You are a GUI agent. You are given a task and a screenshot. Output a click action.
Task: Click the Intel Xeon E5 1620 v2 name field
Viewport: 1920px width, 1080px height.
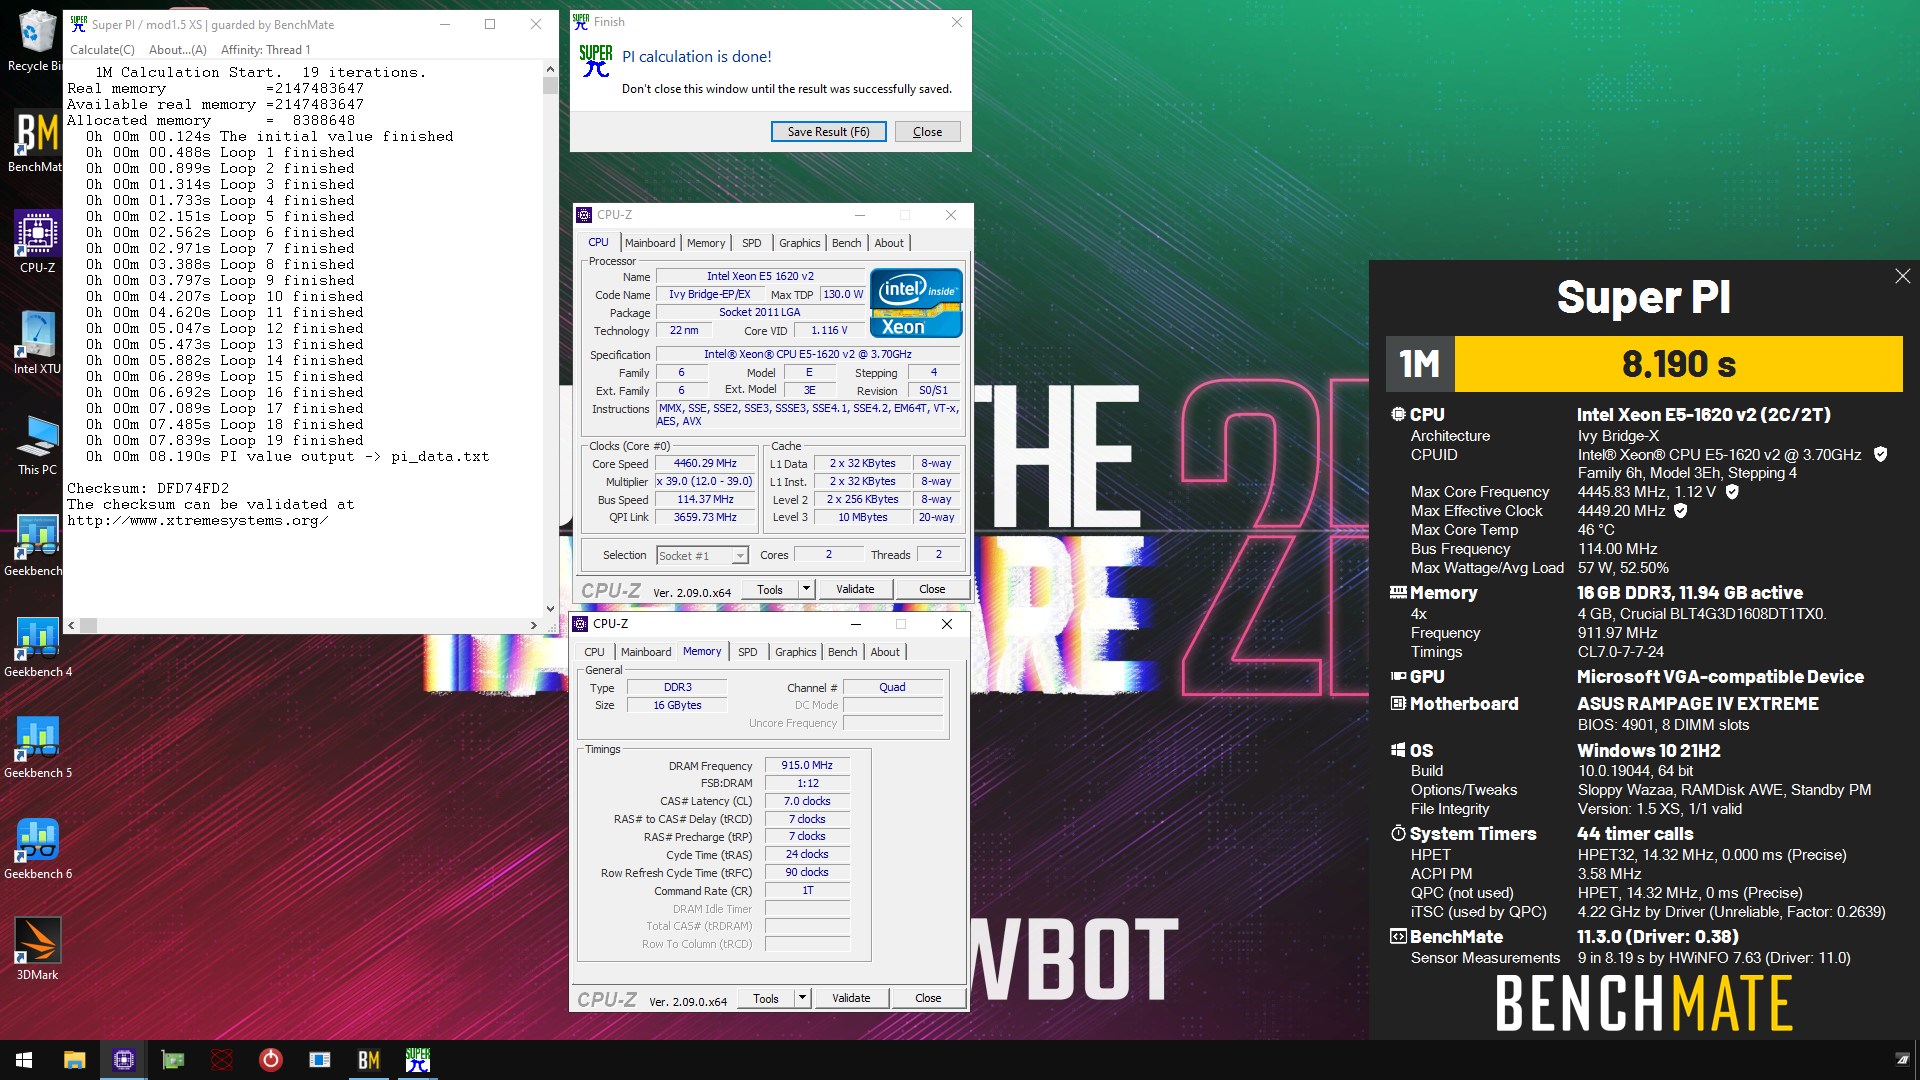(760, 276)
